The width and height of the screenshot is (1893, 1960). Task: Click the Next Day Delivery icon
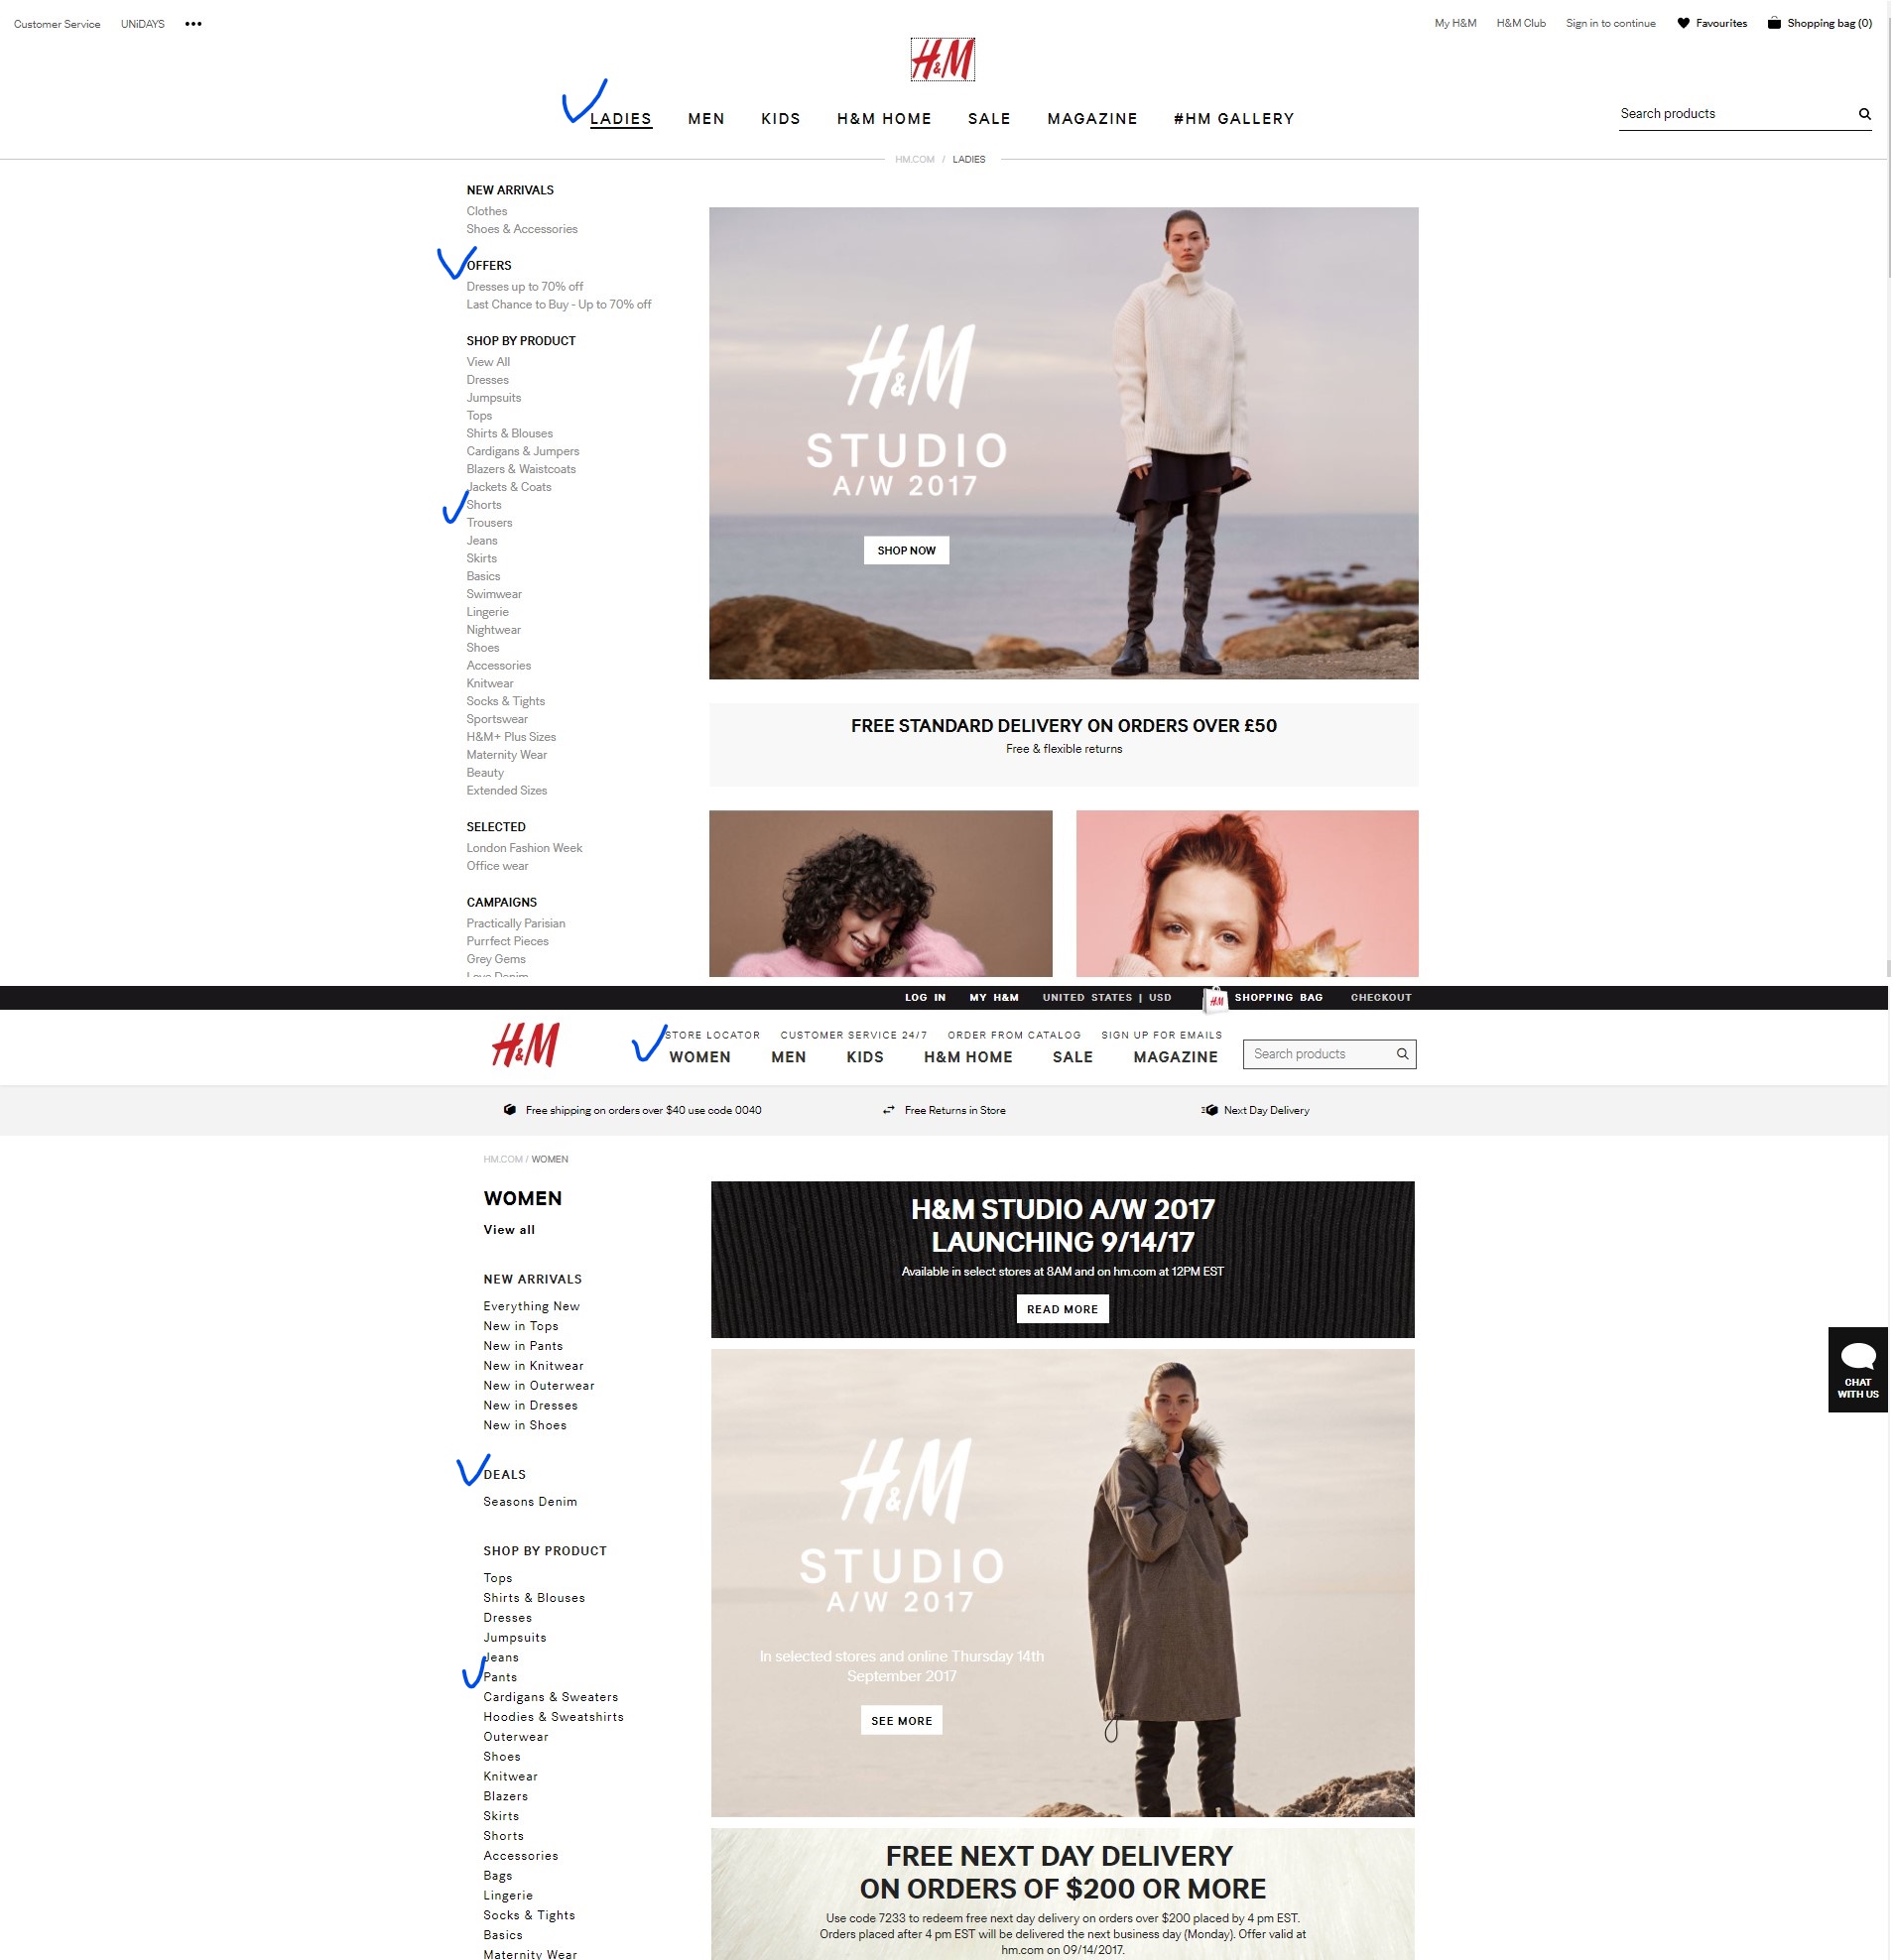(x=1209, y=1110)
